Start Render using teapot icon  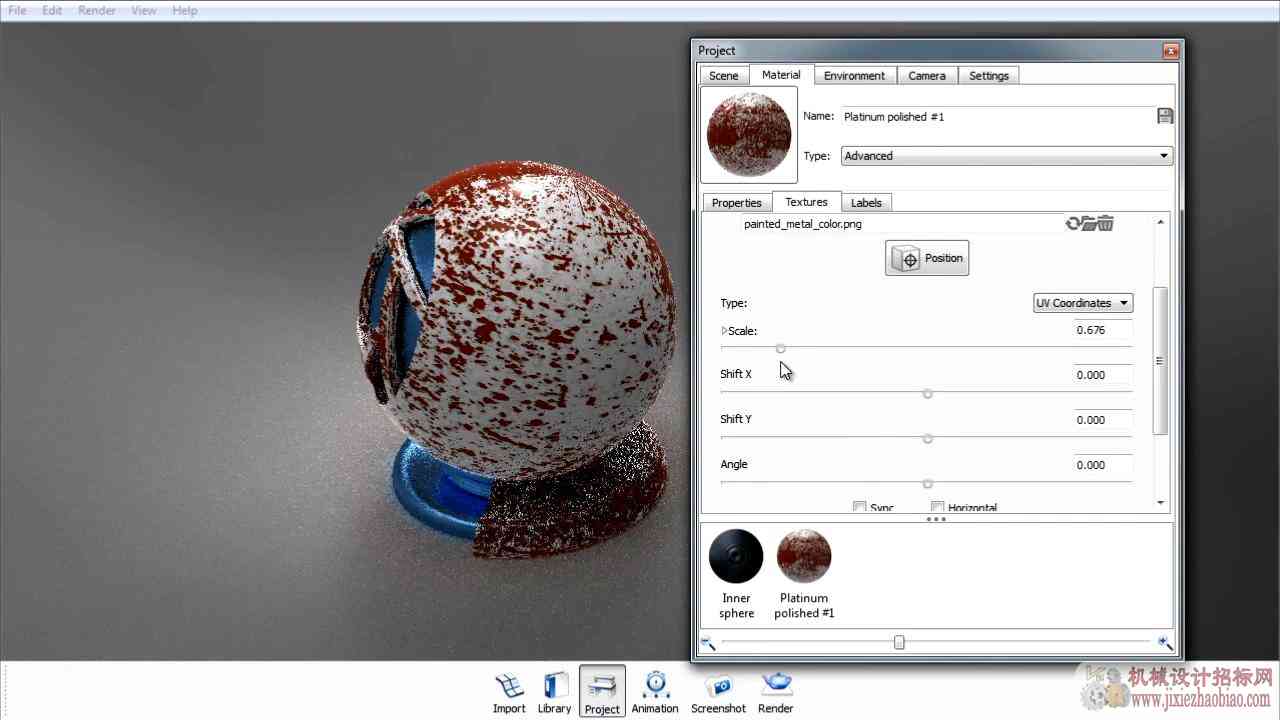775,692
